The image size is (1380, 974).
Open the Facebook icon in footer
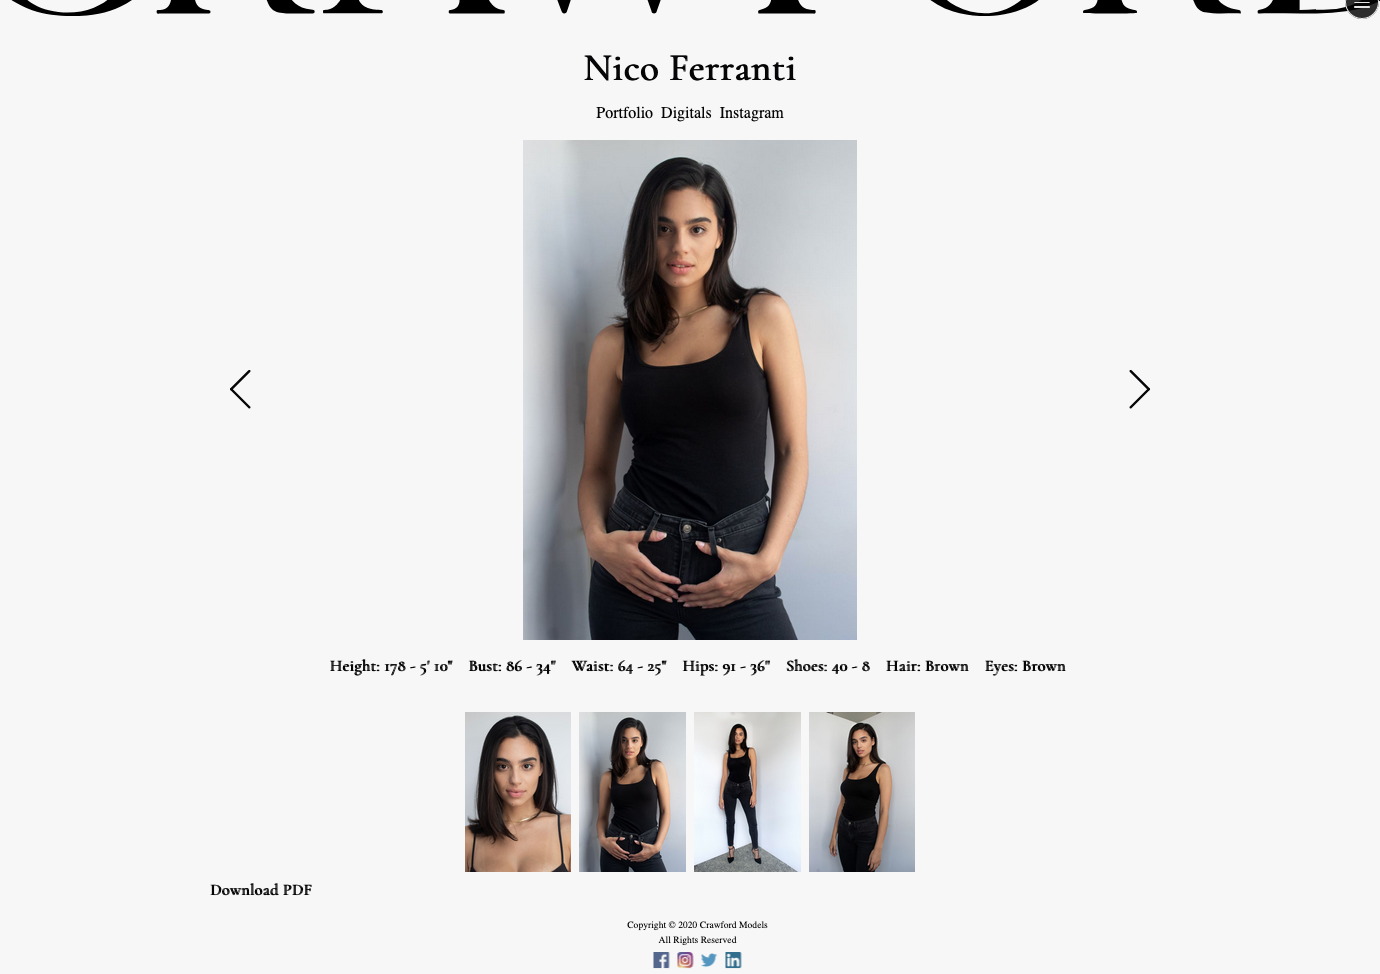tap(661, 960)
